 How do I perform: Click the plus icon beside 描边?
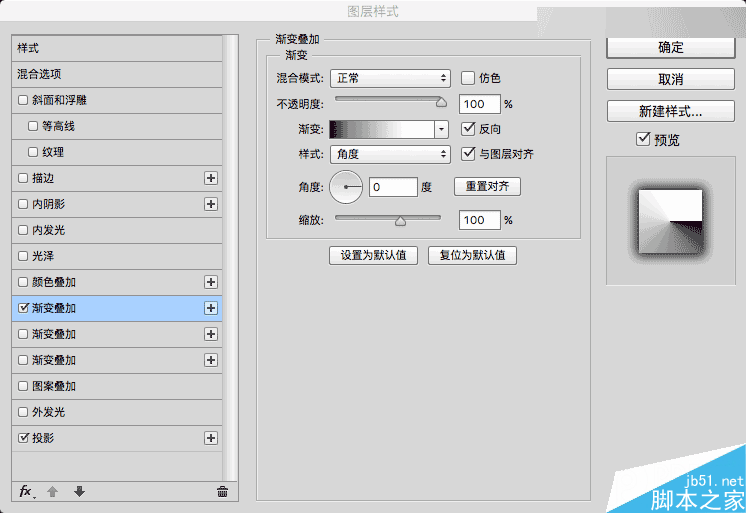point(211,178)
